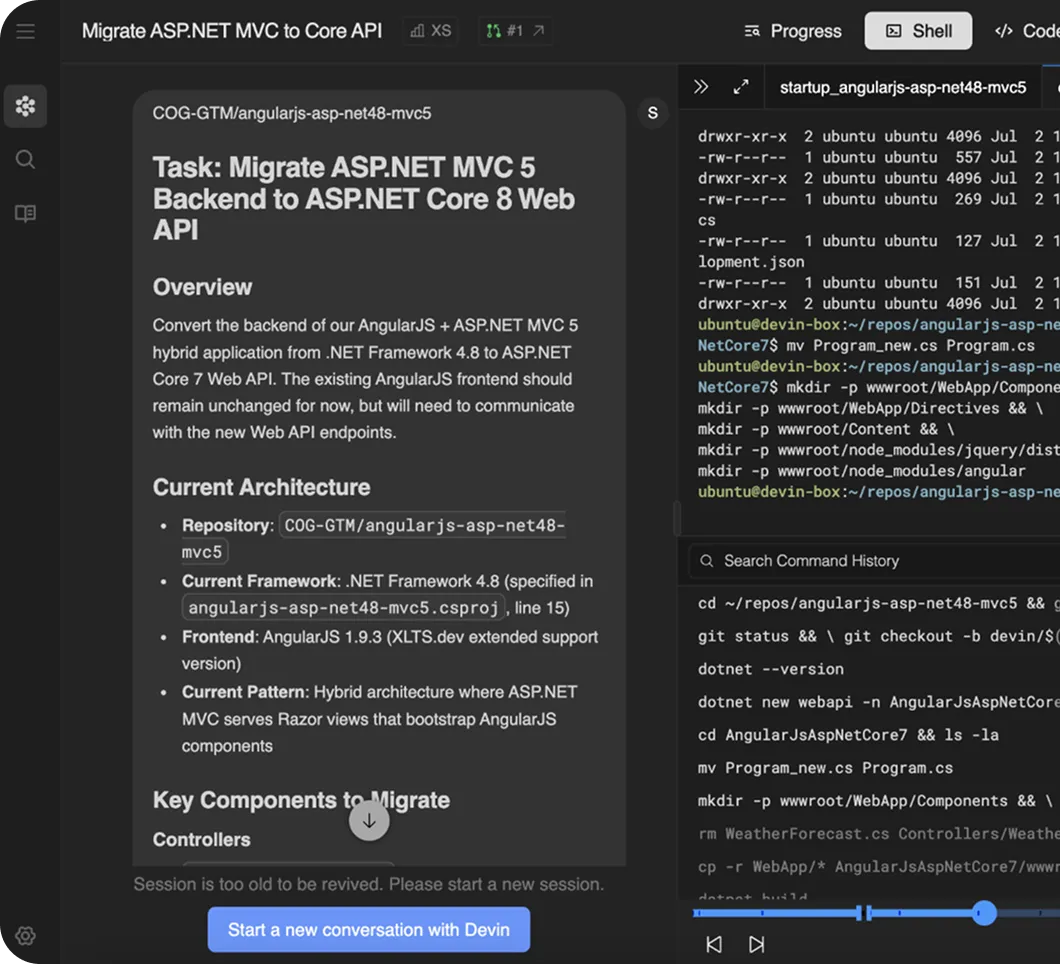Select 'mv Program_new.cs Program.cs' history entry

click(825, 768)
